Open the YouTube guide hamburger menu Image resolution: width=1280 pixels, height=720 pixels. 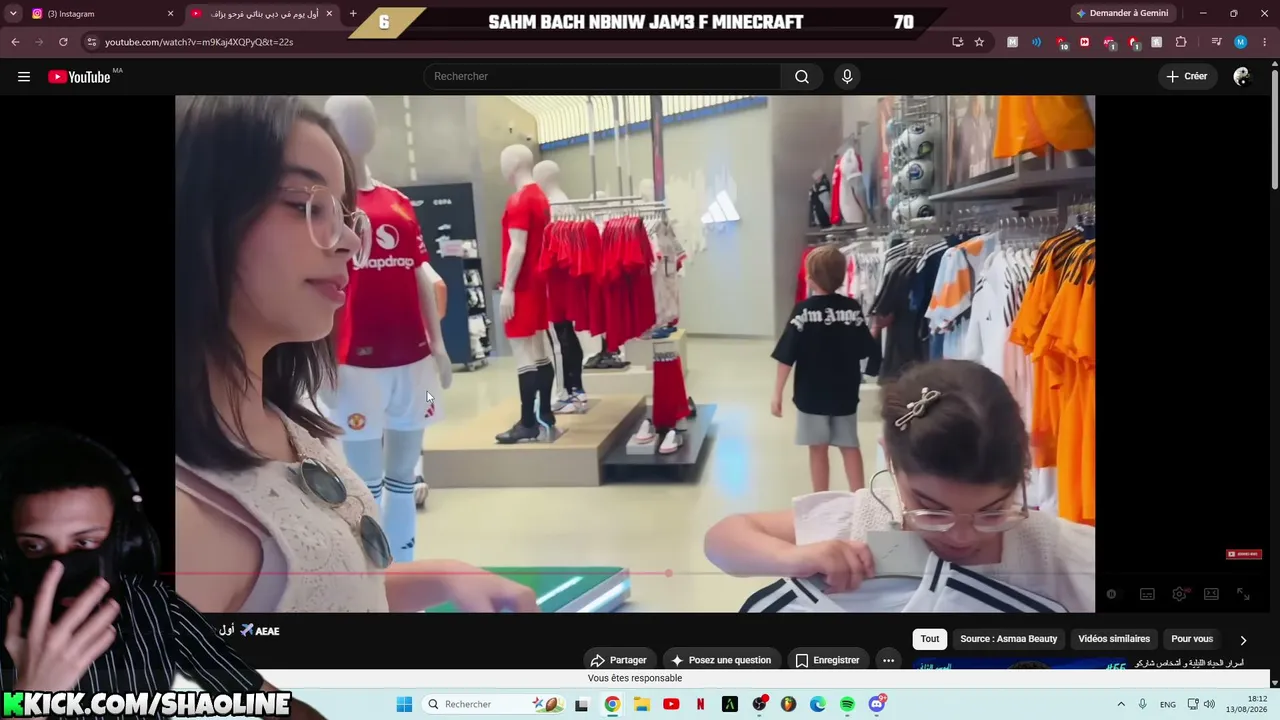click(24, 77)
